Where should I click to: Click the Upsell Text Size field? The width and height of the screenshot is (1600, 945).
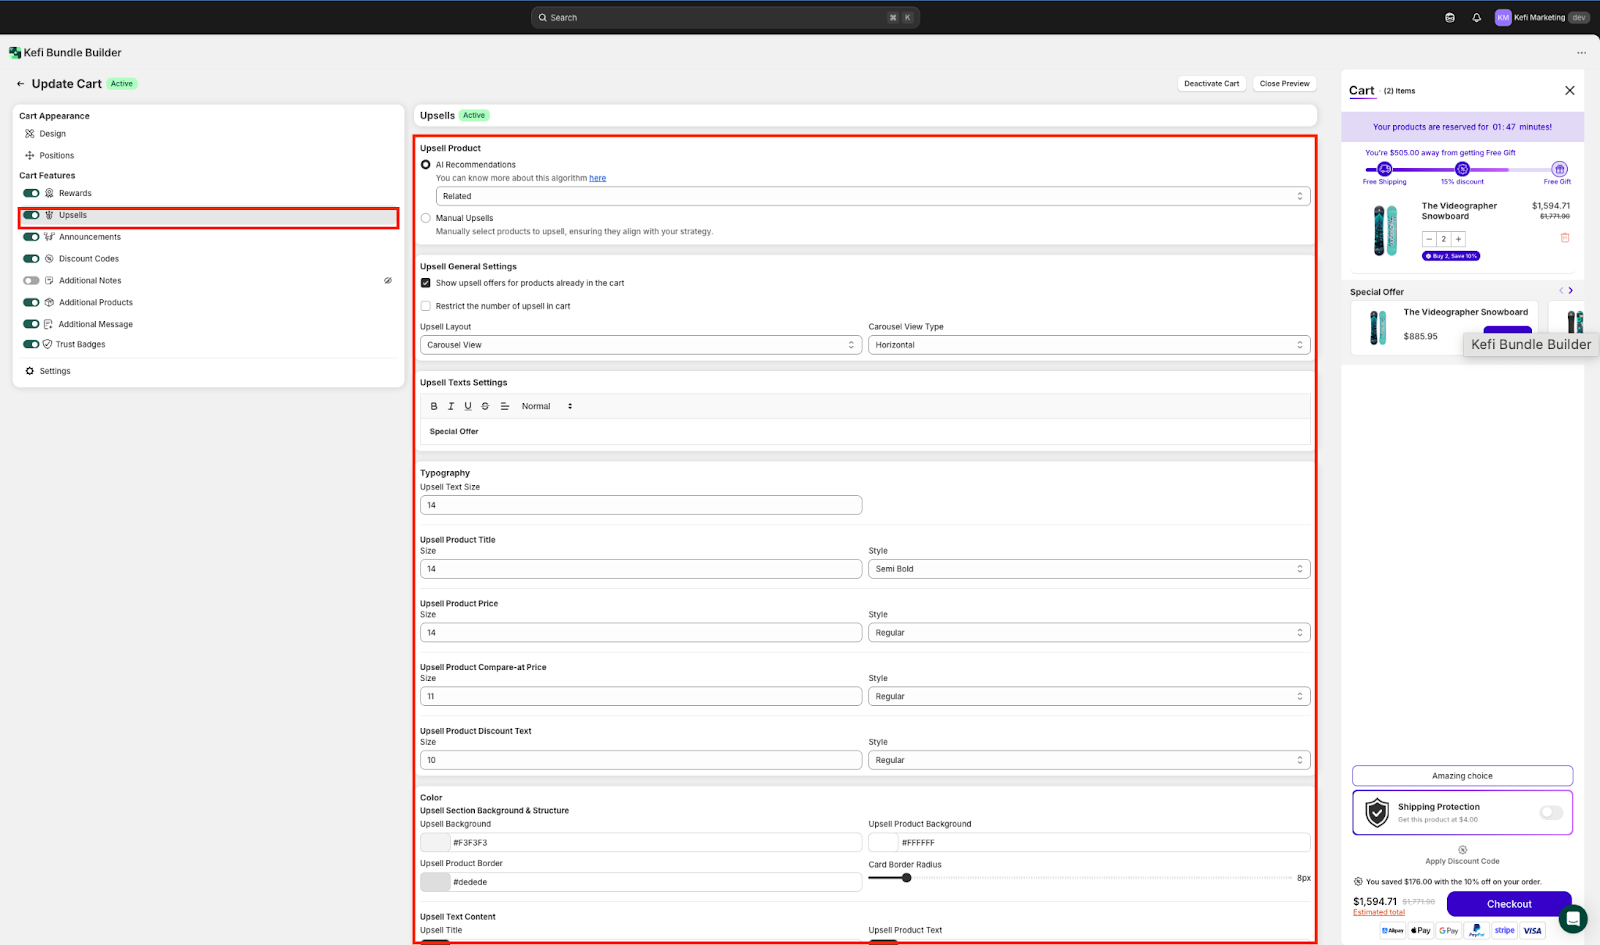pos(640,505)
